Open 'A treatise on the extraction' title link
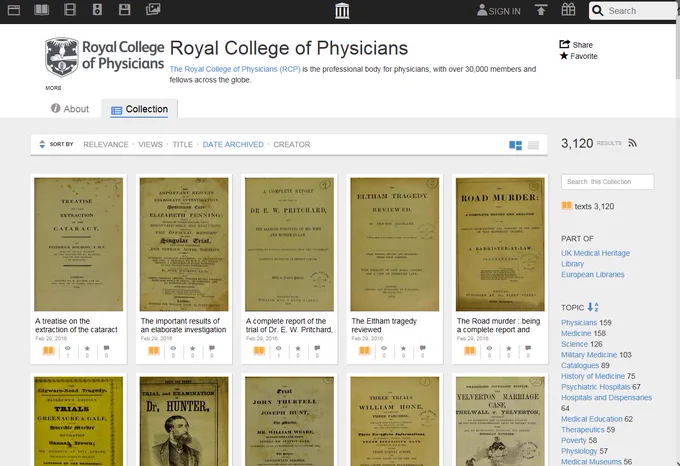The image size is (680, 466). (x=76, y=325)
